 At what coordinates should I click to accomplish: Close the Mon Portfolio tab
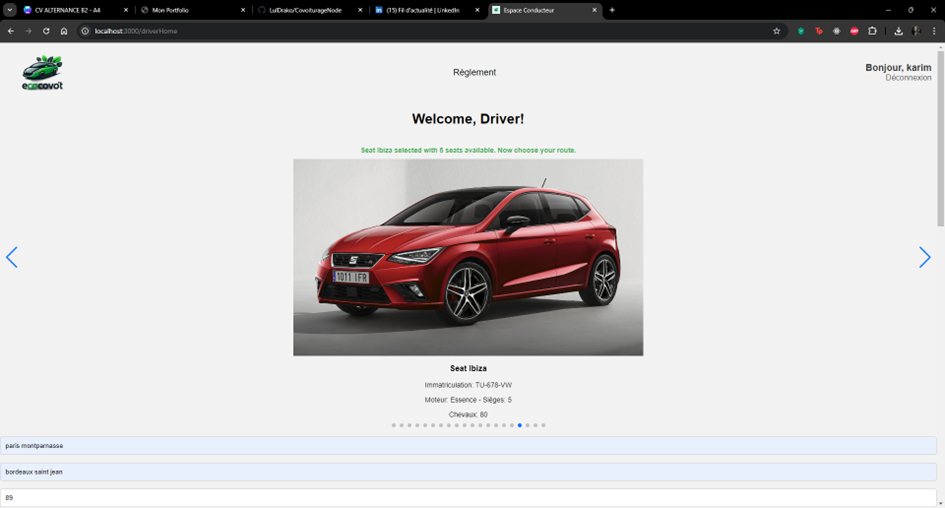[243, 10]
